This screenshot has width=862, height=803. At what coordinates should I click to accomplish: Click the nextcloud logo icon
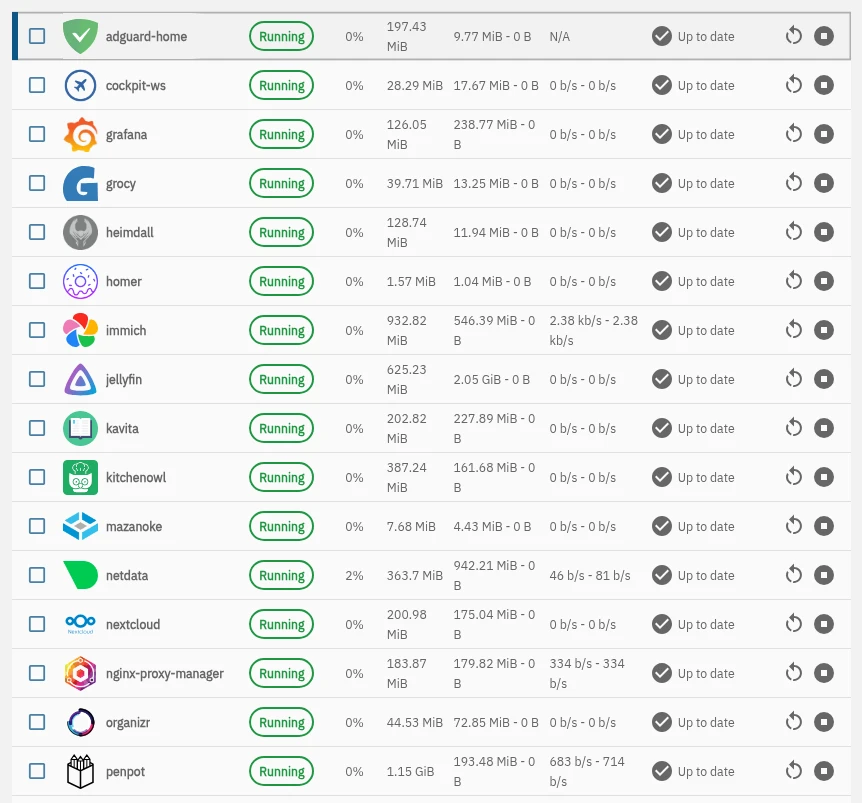pyautogui.click(x=80, y=624)
